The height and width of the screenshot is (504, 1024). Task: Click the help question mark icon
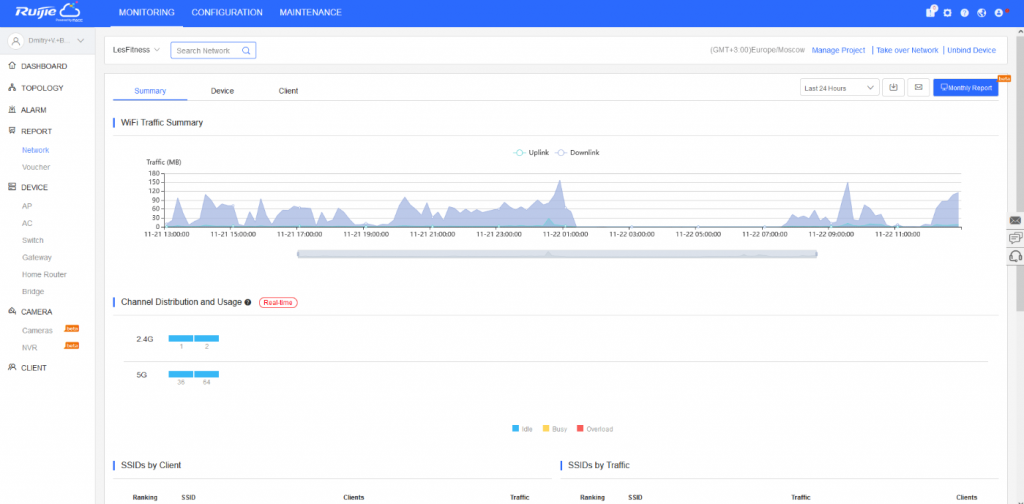[965, 13]
